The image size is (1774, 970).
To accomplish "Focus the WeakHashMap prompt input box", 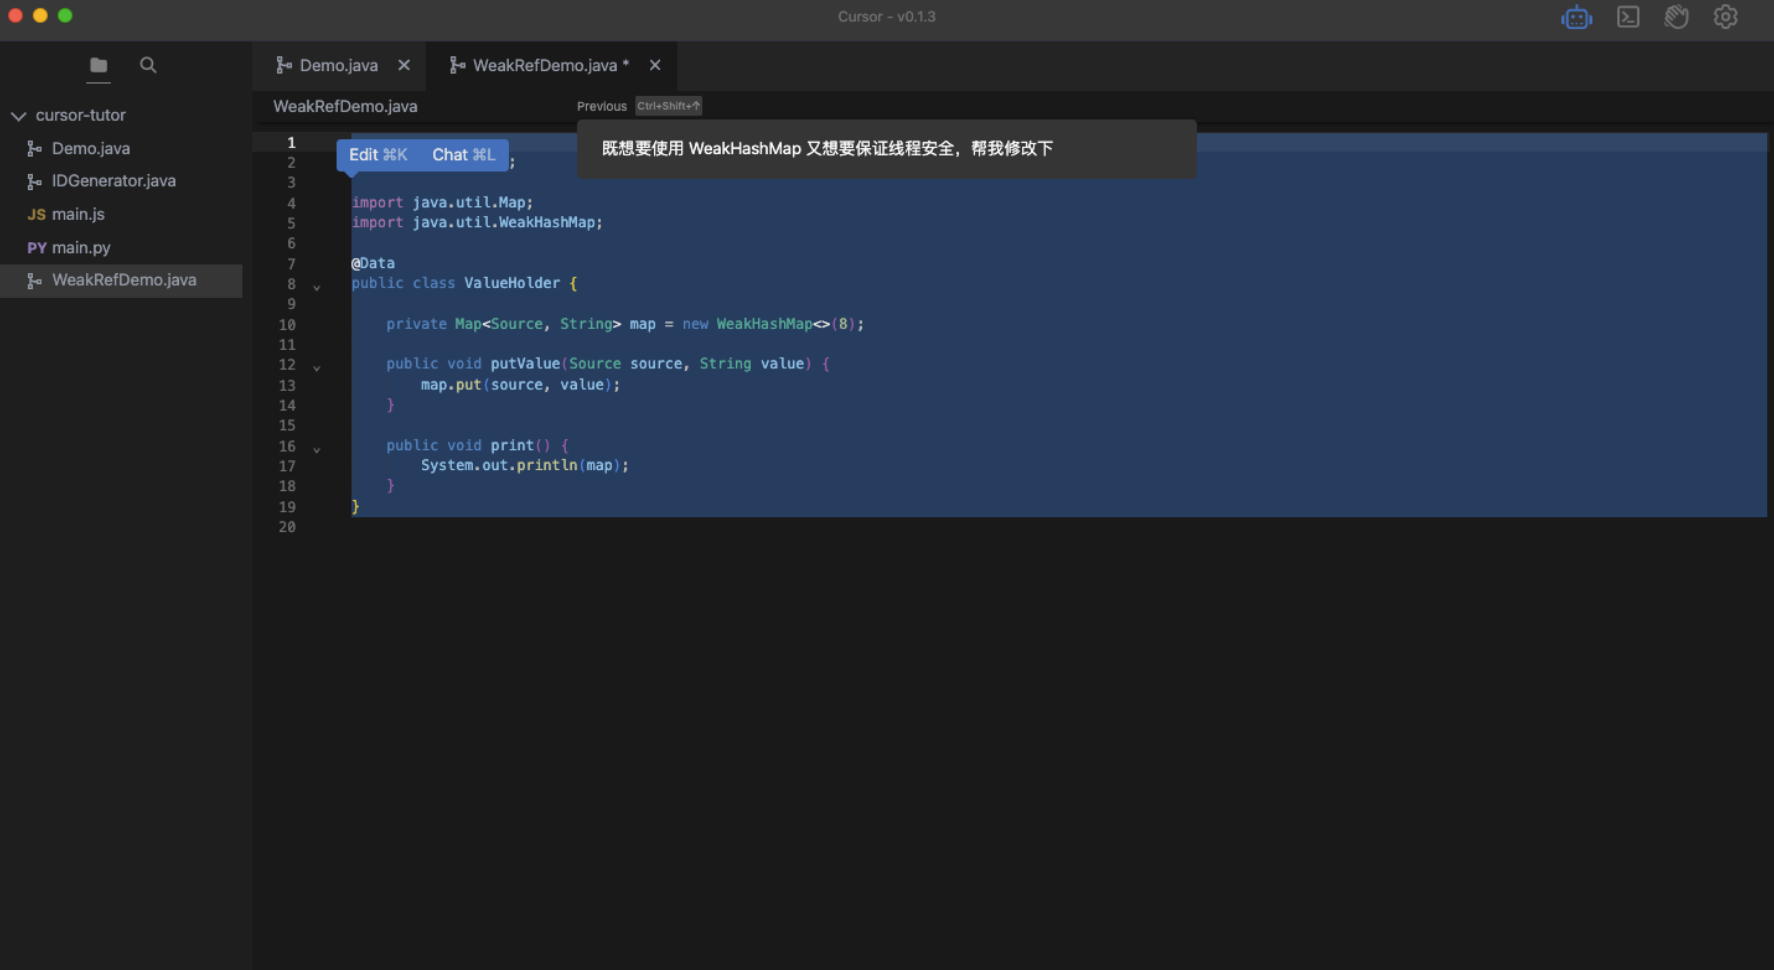I will (x=886, y=149).
